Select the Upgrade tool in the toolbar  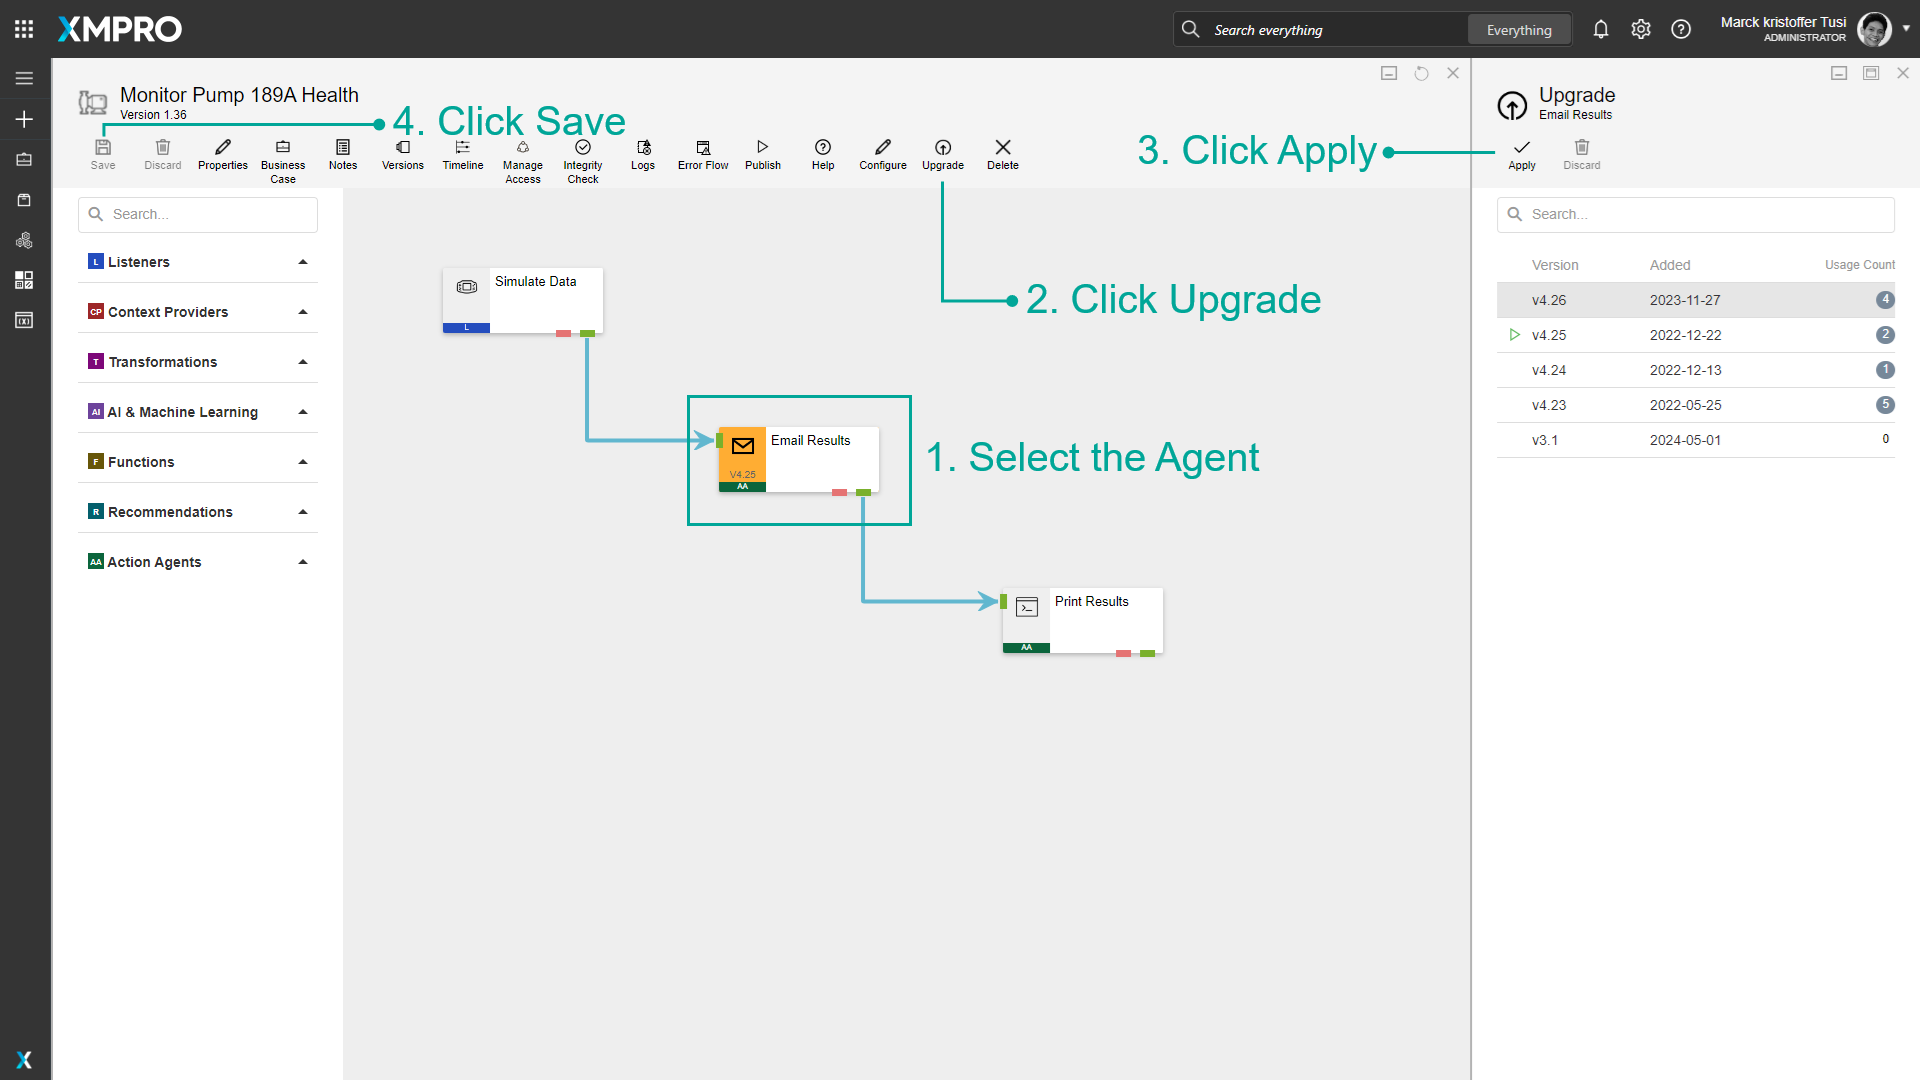941,155
